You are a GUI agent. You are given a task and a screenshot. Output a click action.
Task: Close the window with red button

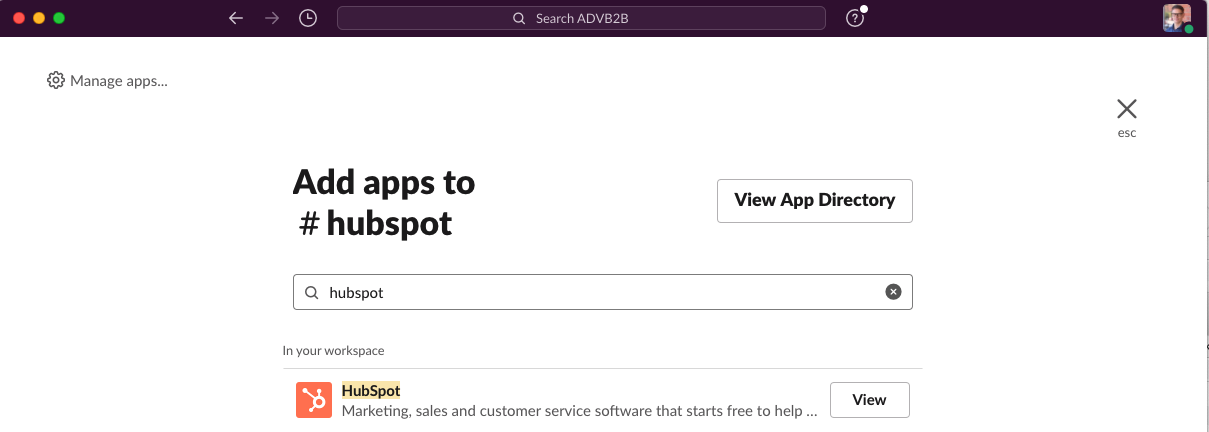tap(19, 18)
